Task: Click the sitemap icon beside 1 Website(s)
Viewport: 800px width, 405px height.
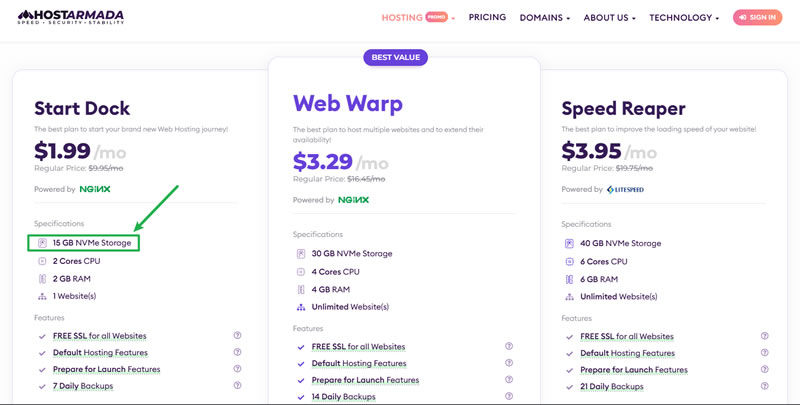Action: [x=42, y=296]
